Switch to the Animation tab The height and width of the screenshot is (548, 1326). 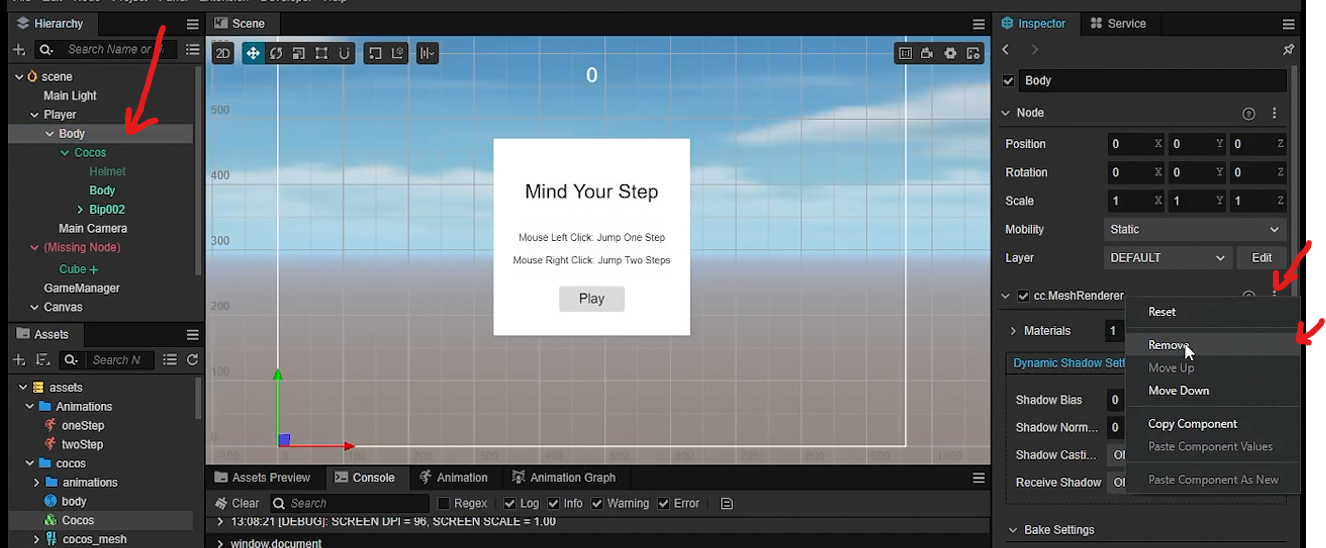pyautogui.click(x=454, y=478)
